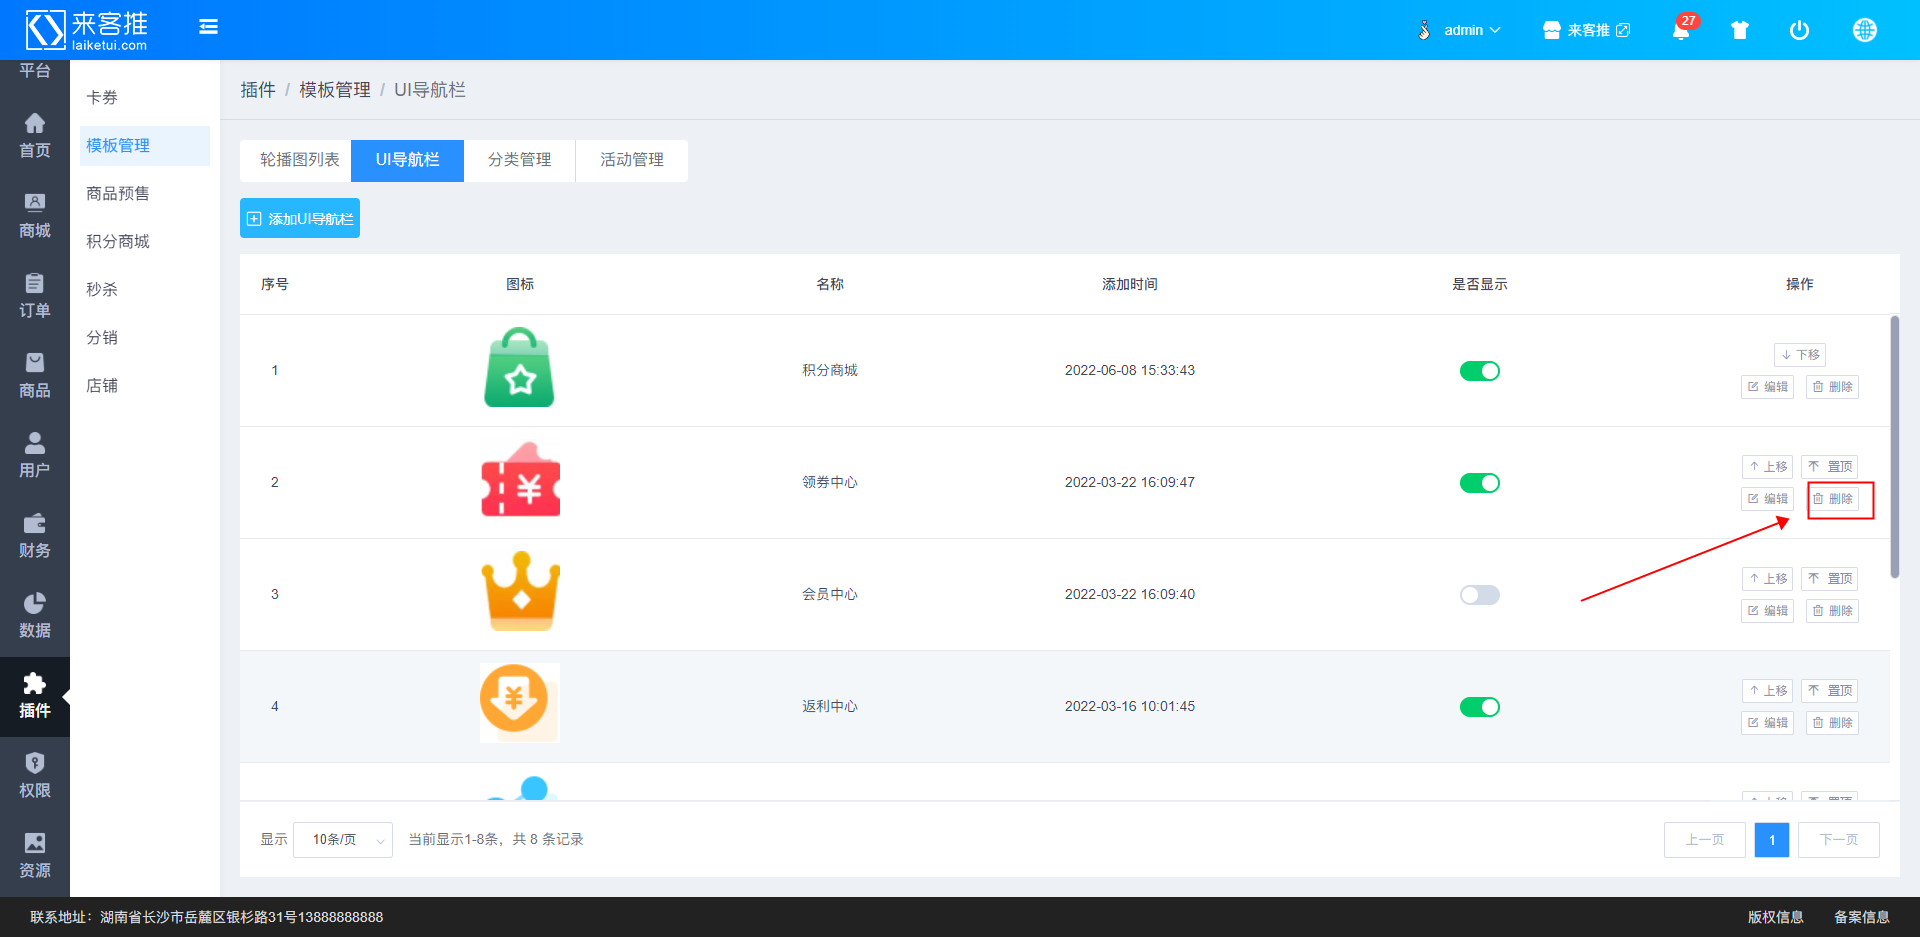Screen dimensions: 1920x937
Task: Click page 1 pagination button
Action: [1772, 840]
